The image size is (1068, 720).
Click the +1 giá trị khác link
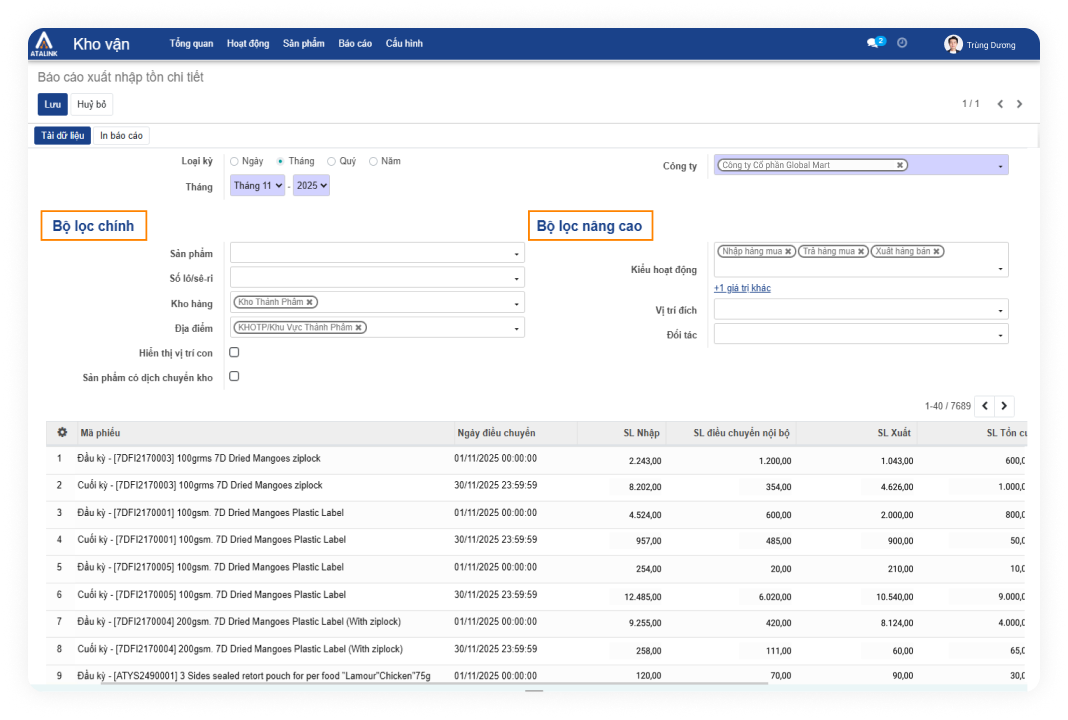pos(742,289)
